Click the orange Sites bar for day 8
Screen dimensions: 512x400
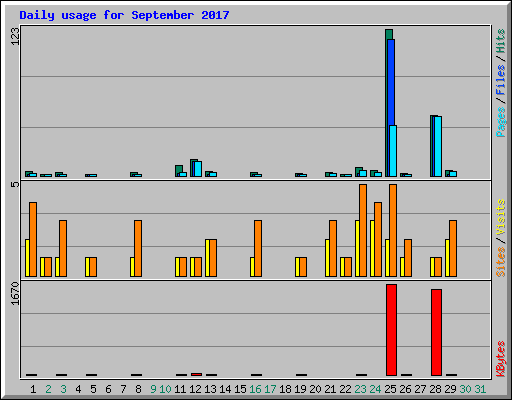coord(138,248)
